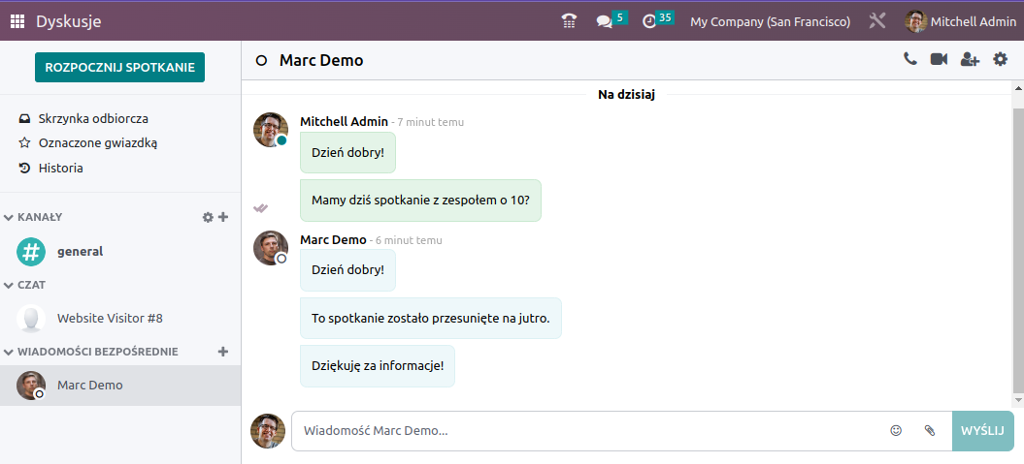Click Mitchell Admin avatar in top bar
The image size is (1024, 464).
[x=916, y=22]
